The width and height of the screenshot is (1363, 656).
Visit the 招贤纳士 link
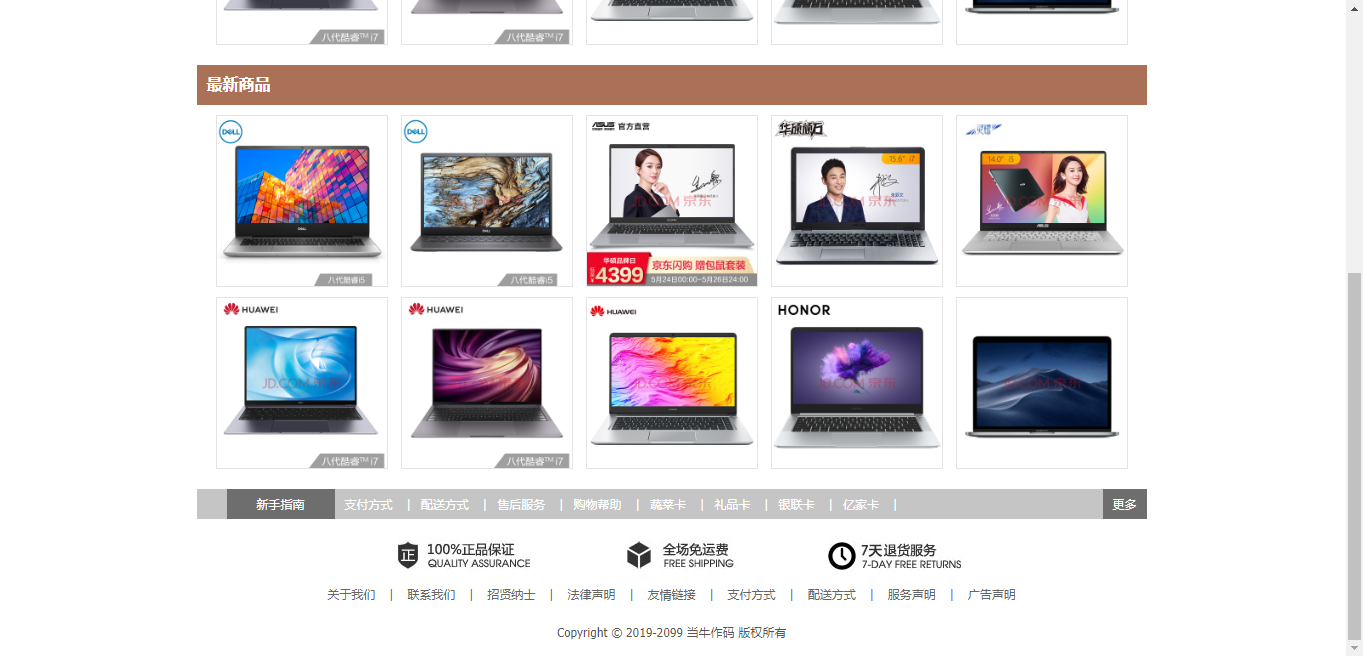coord(511,595)
